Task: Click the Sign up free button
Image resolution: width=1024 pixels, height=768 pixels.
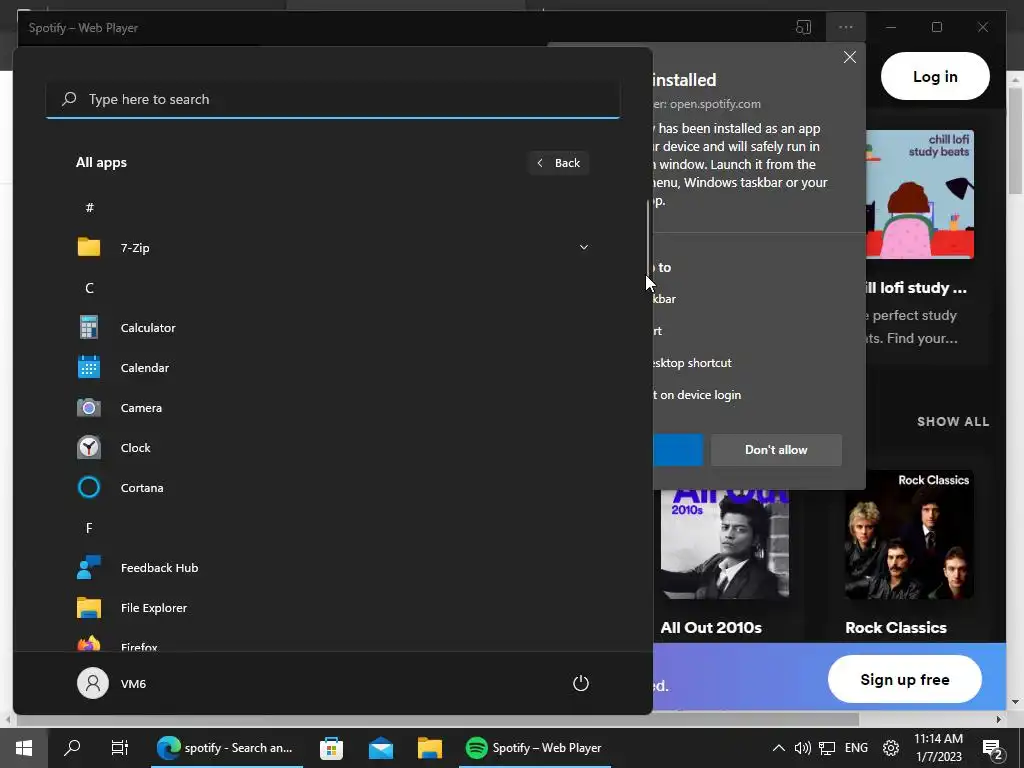Action: 904,679
